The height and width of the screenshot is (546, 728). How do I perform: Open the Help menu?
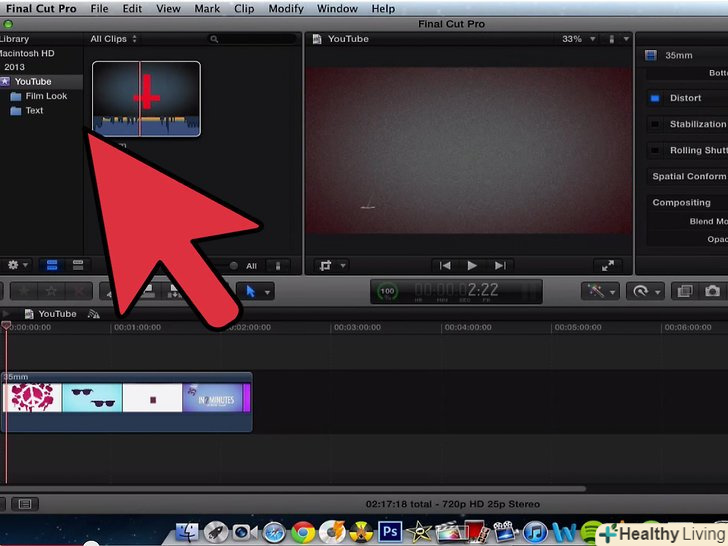pyautogui.click(x=383, y=9)
